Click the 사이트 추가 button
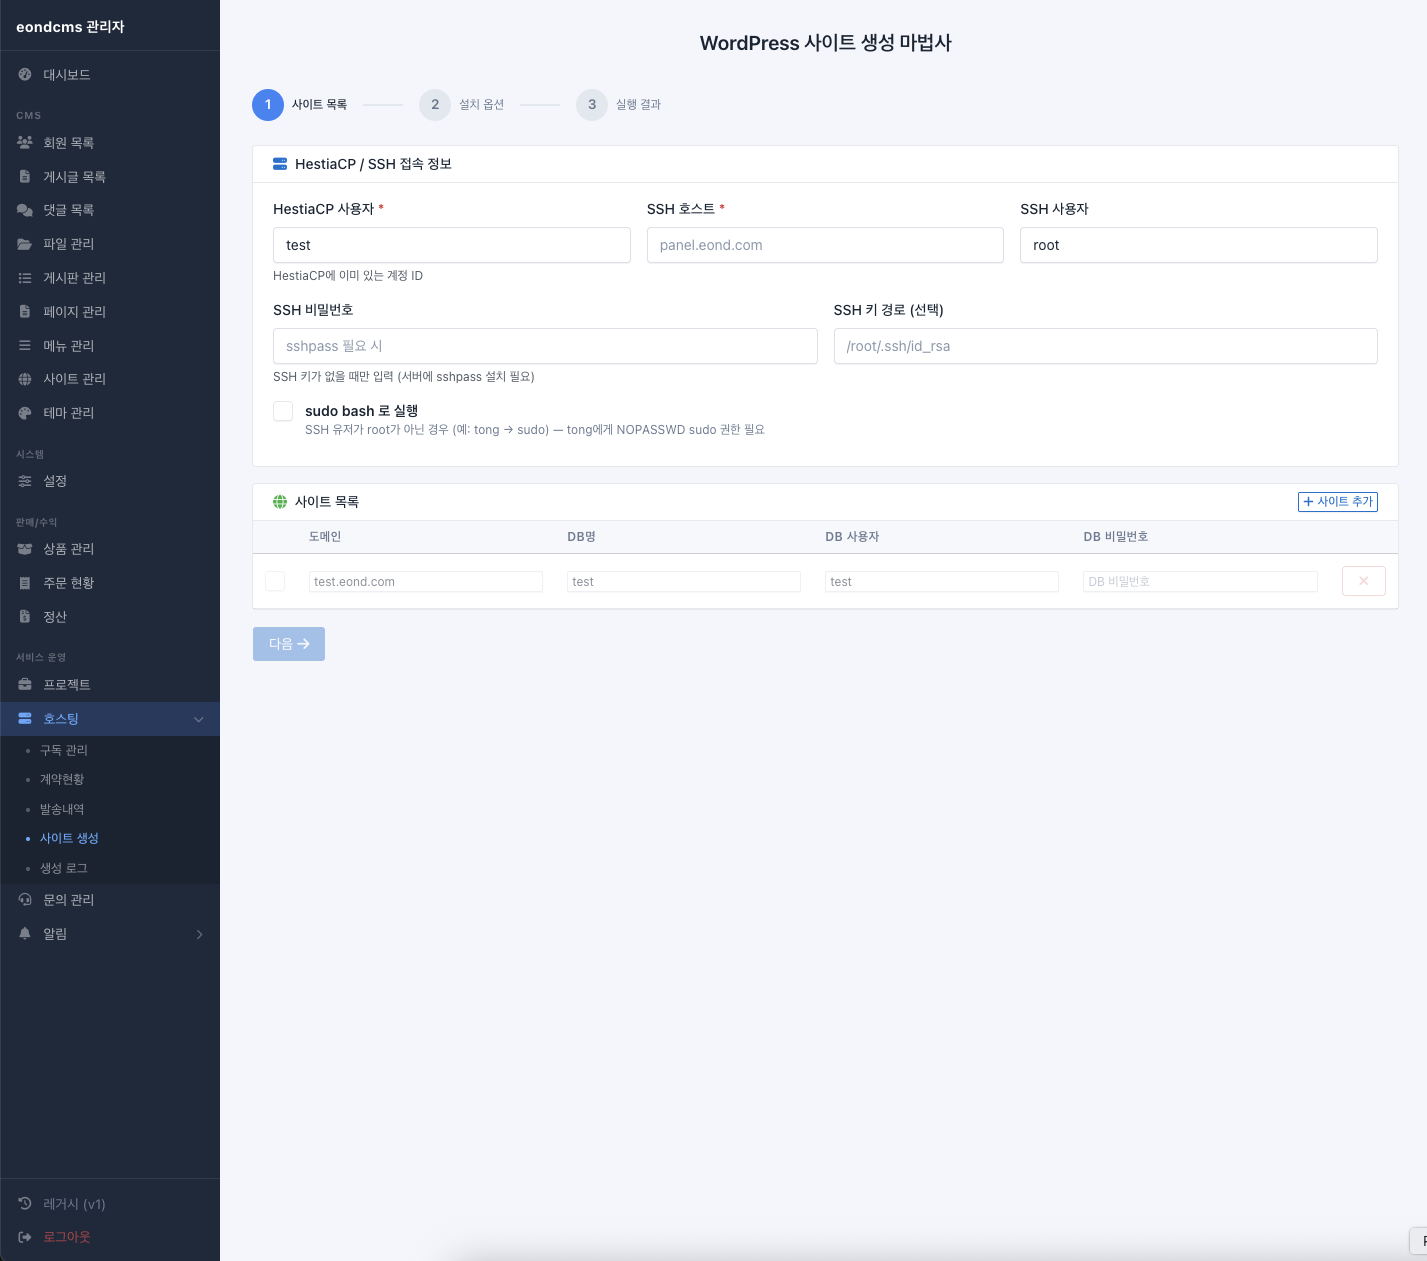The image size is (1427, 1261). pyautogui.click(x=1337, y=502)
